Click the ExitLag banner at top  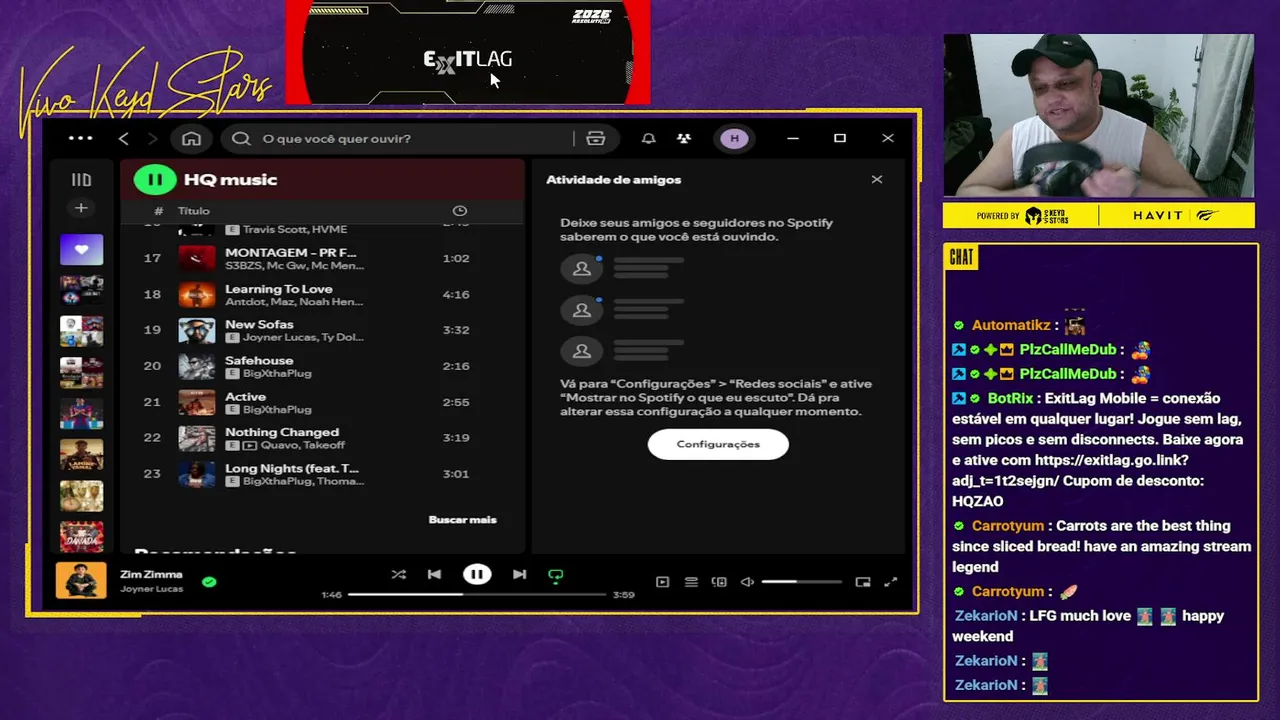point(468,52)
